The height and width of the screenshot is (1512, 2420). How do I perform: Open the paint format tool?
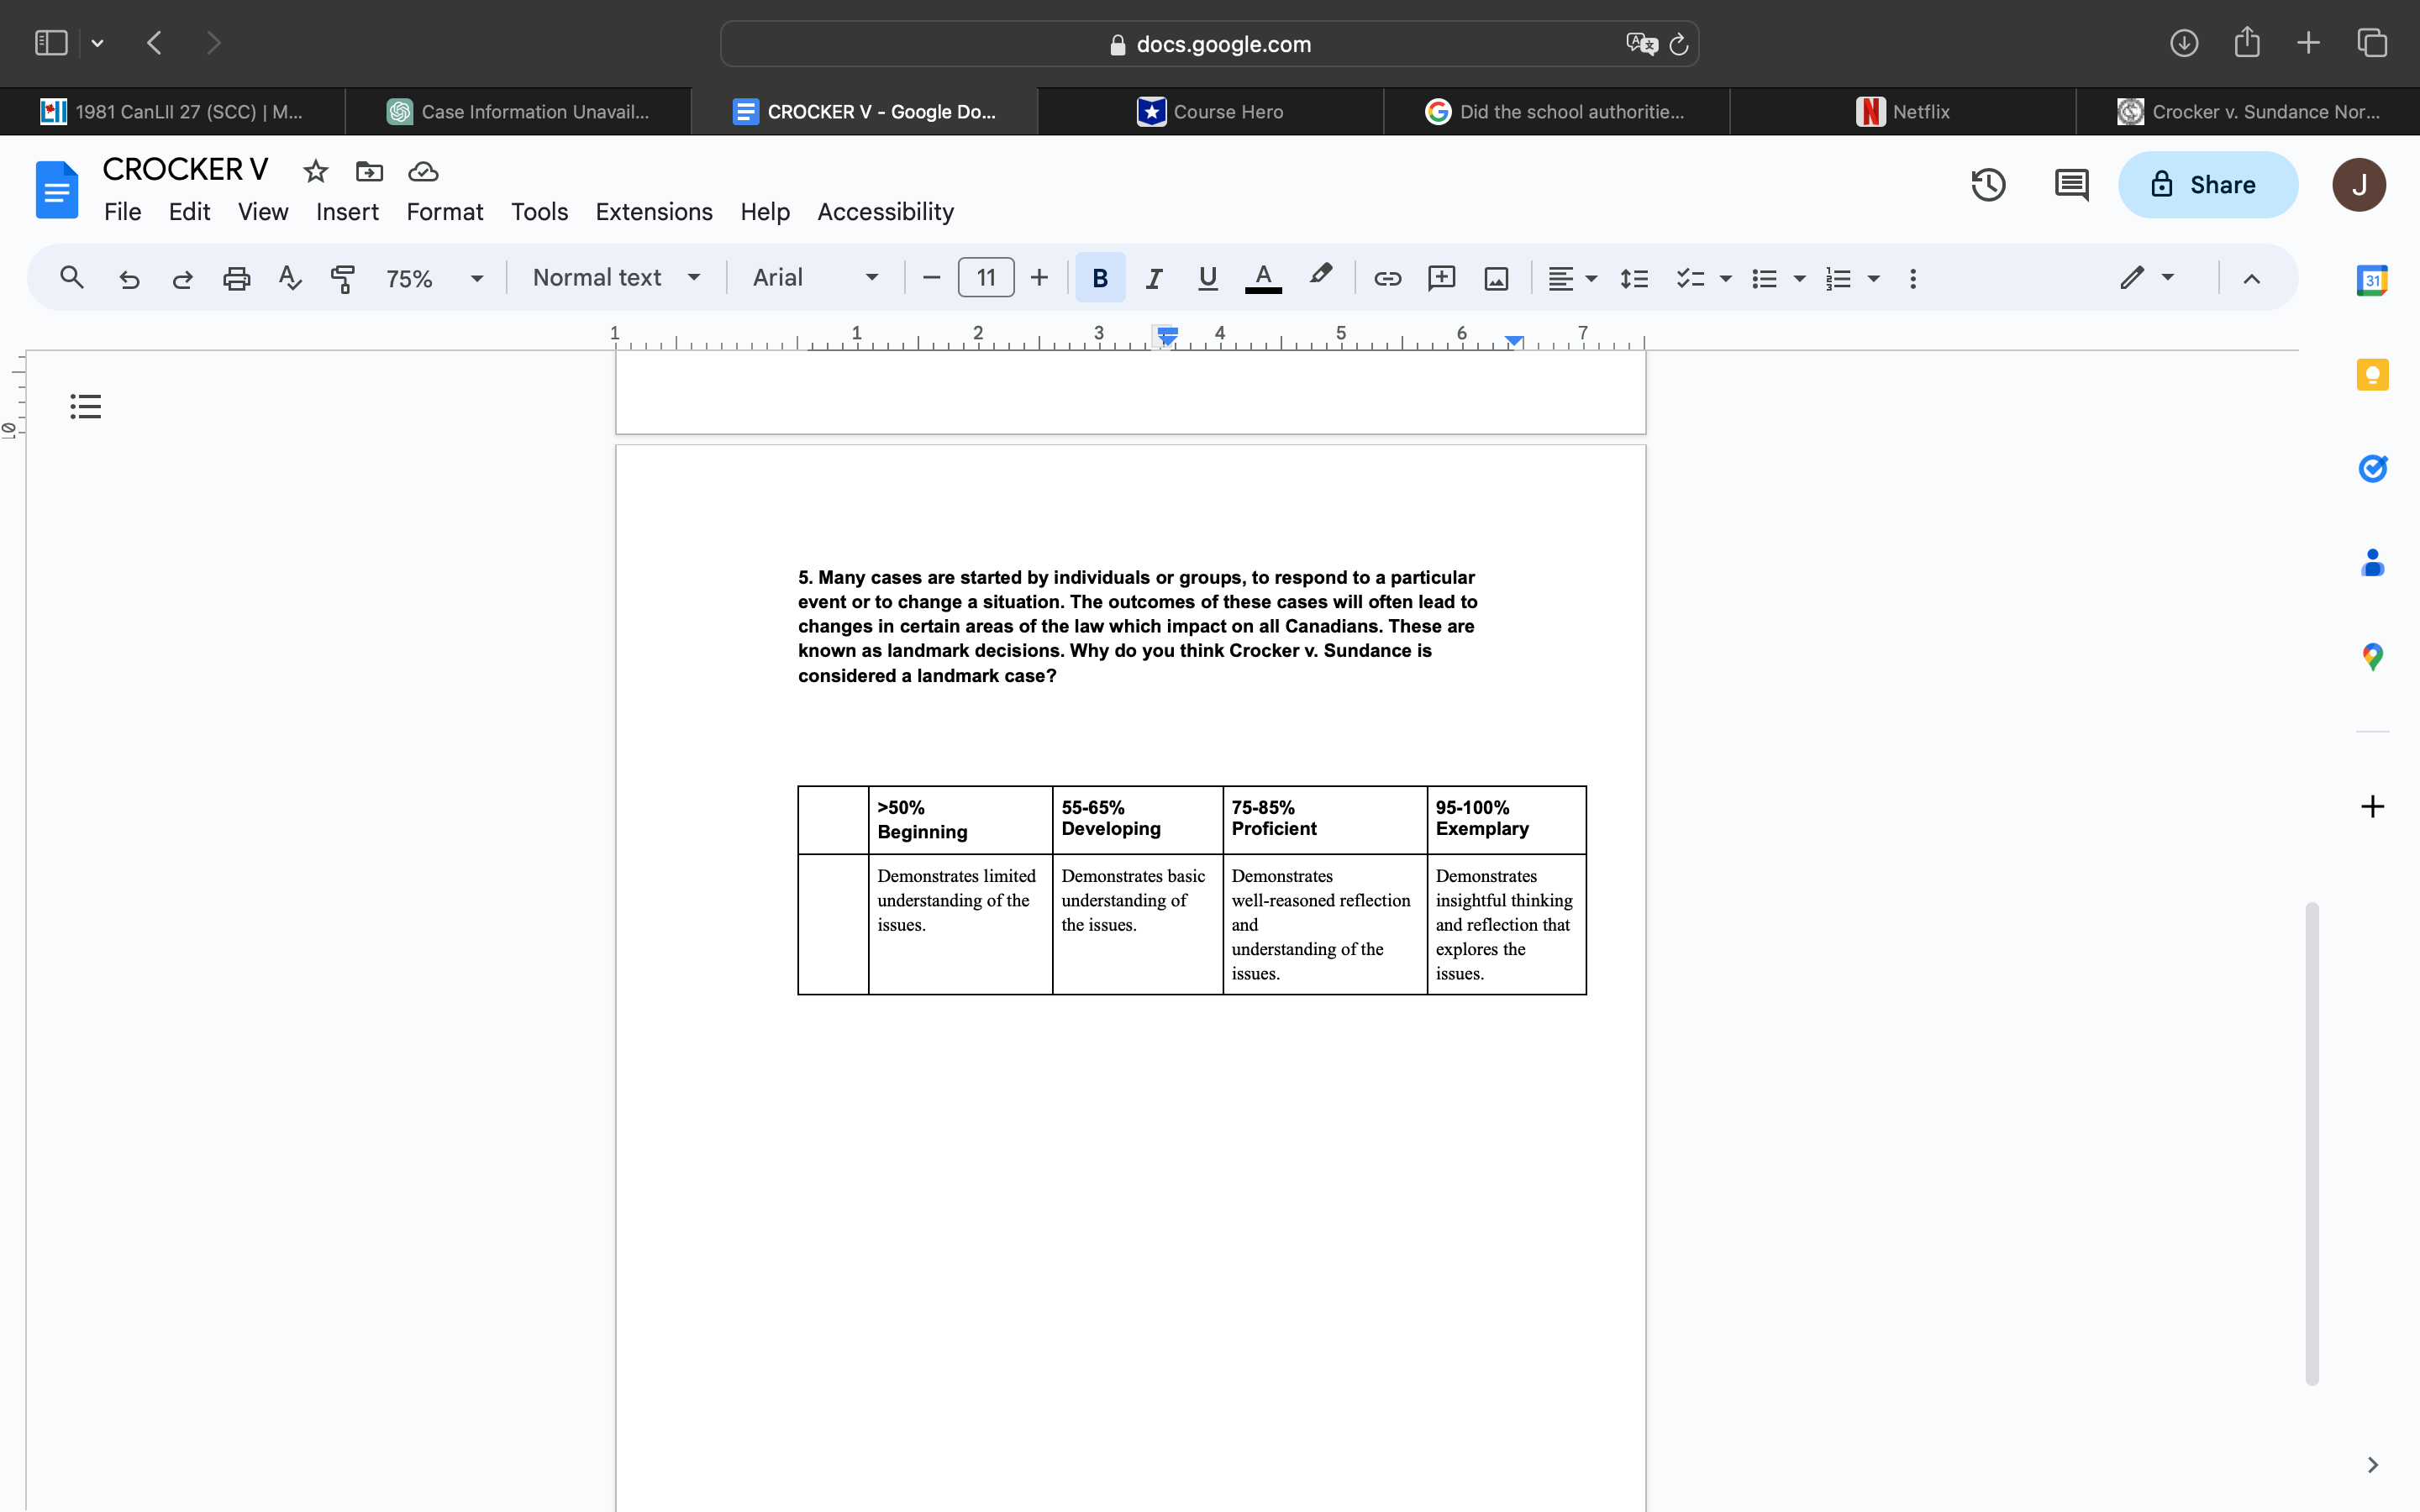pyautogui.click(x=343, y=278)
